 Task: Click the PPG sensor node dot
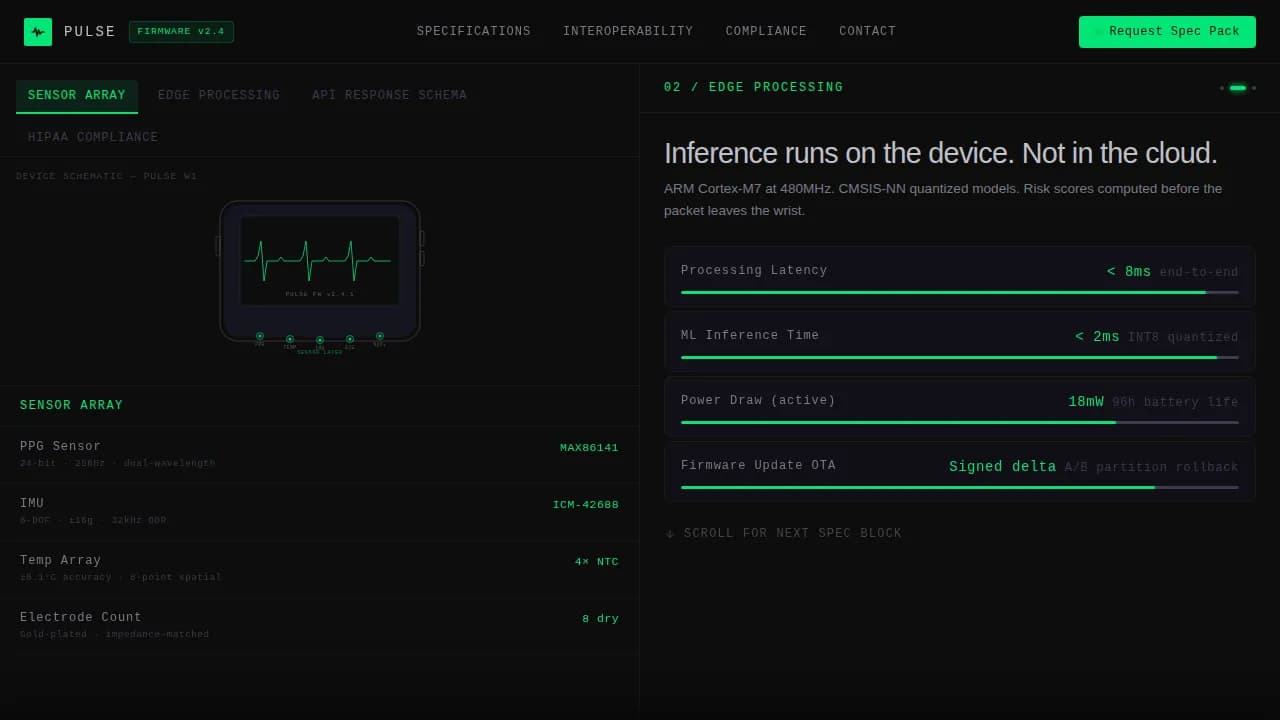point(260,337)
